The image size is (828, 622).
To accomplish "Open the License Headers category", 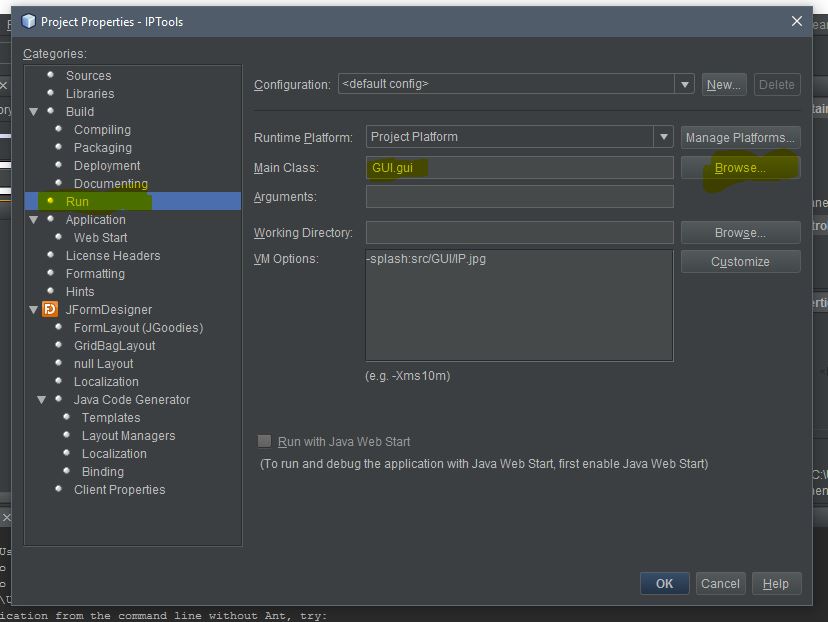I will [113, 256].
